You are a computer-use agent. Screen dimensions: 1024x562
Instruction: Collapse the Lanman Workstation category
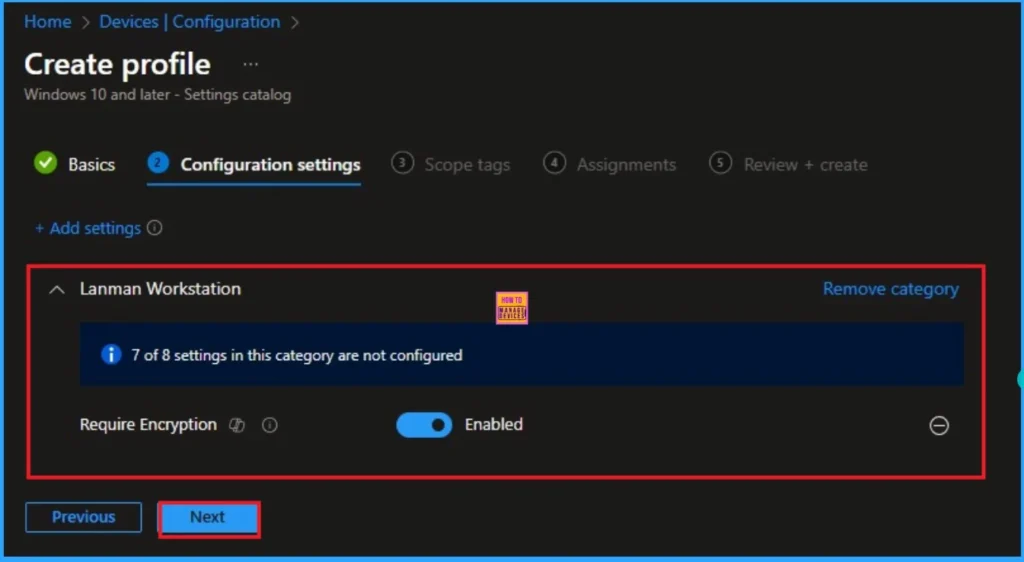coord(54,289)
